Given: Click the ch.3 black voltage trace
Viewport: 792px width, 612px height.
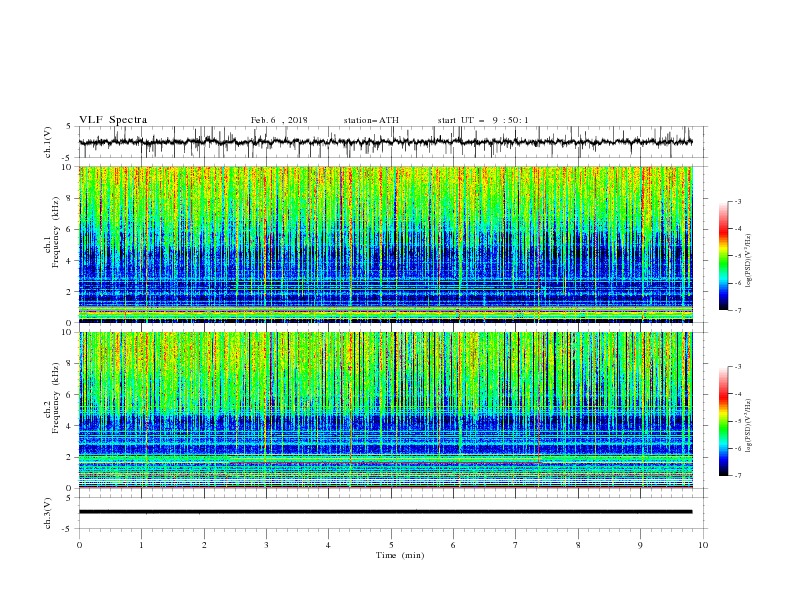Looking at the screenshot, I should coord(385,512).
